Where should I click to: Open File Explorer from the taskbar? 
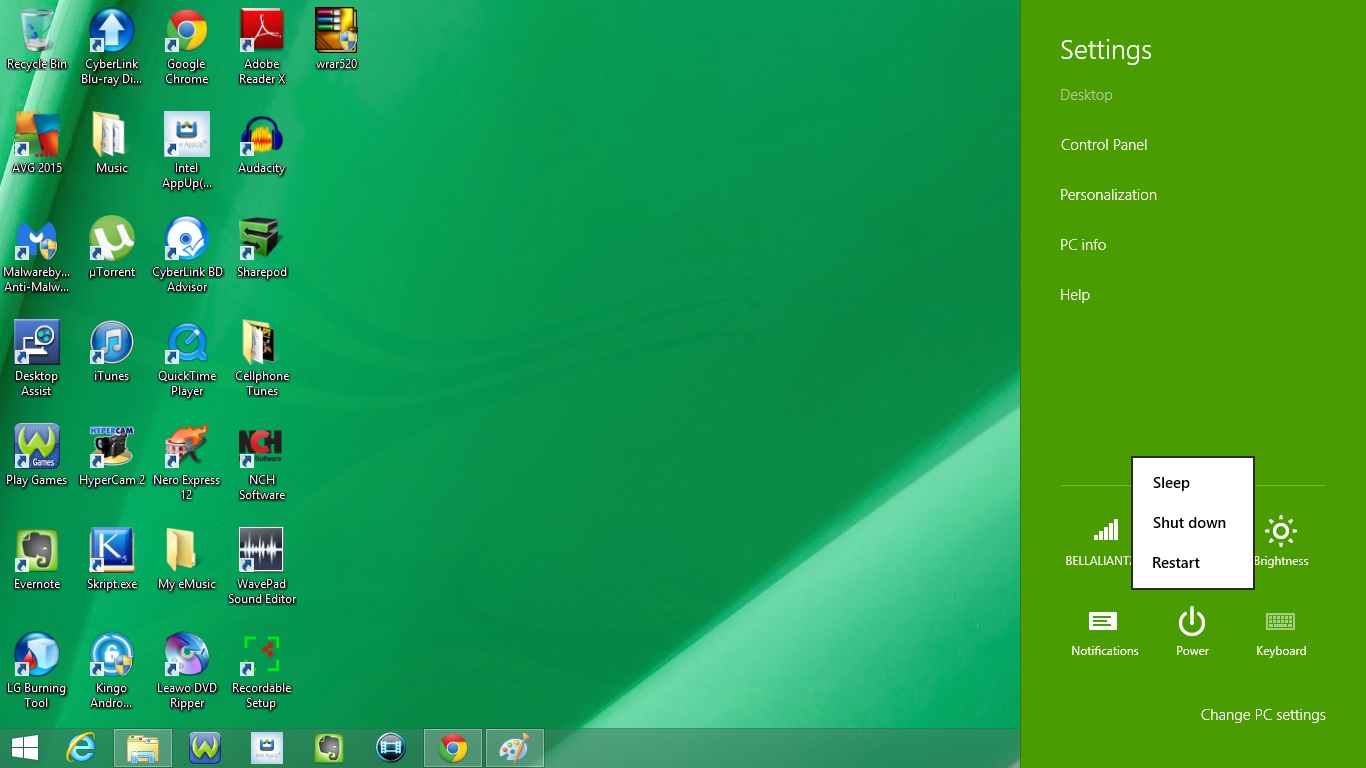tap(143, 748)
